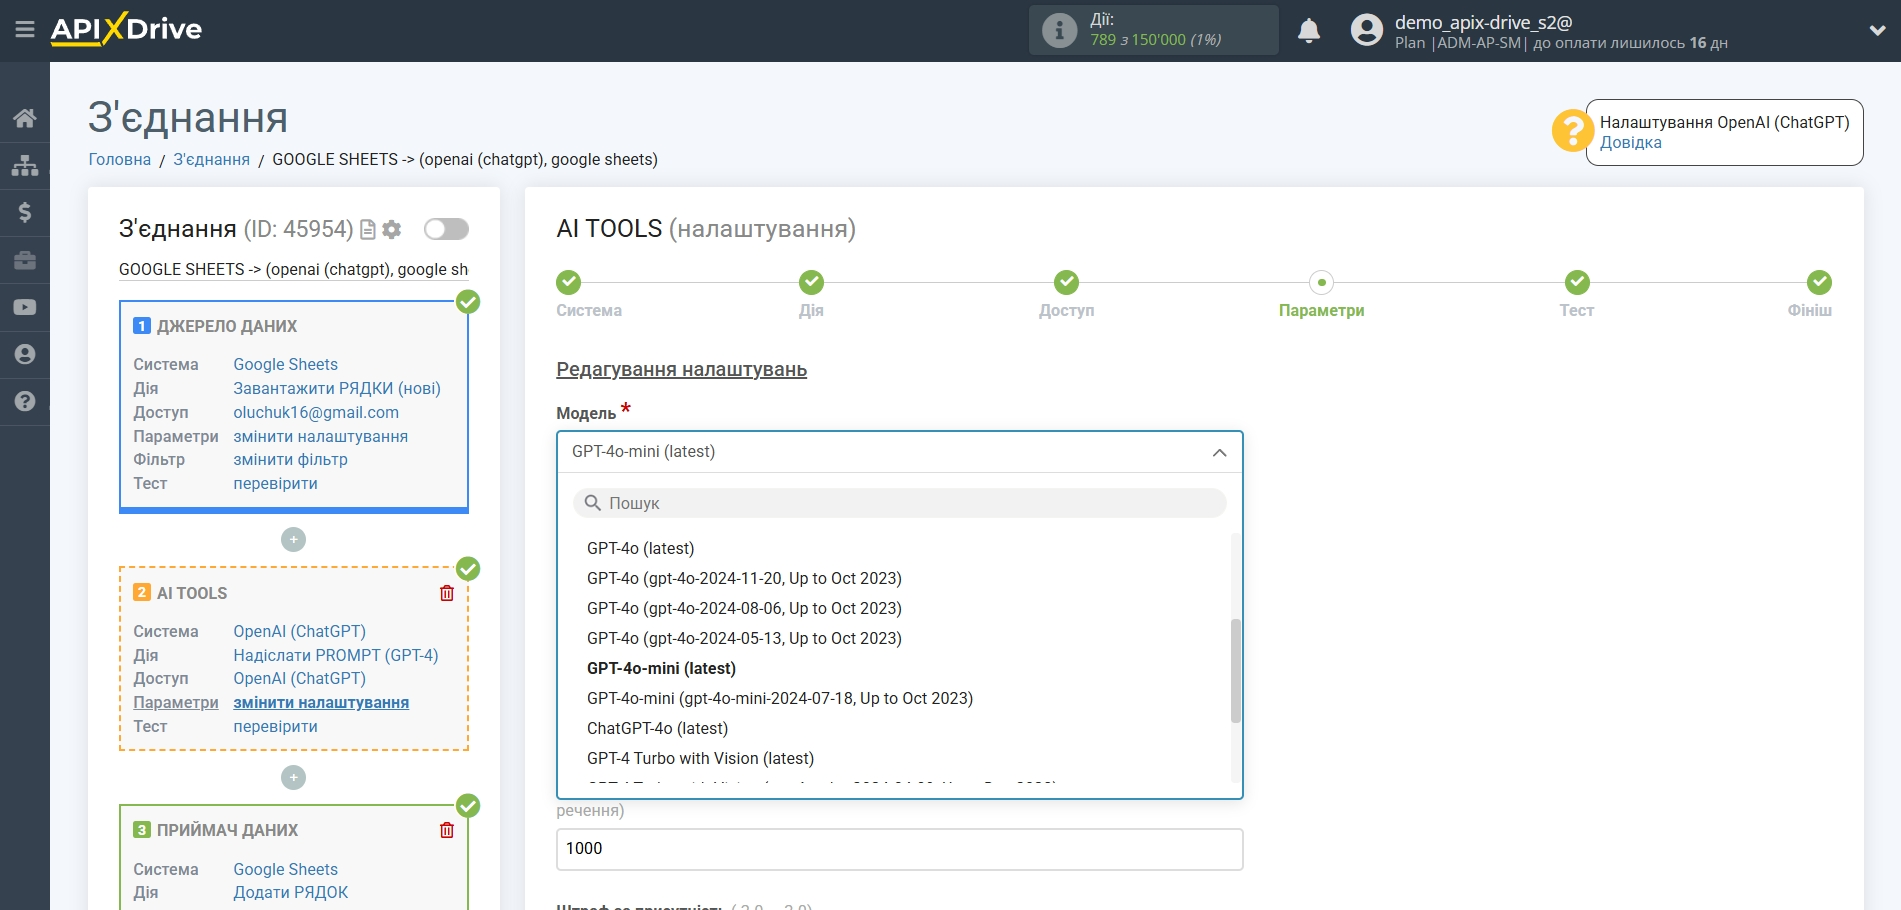Click oluchuk16@gmail.com access link
1901x910 pixels.
(316, 413)
